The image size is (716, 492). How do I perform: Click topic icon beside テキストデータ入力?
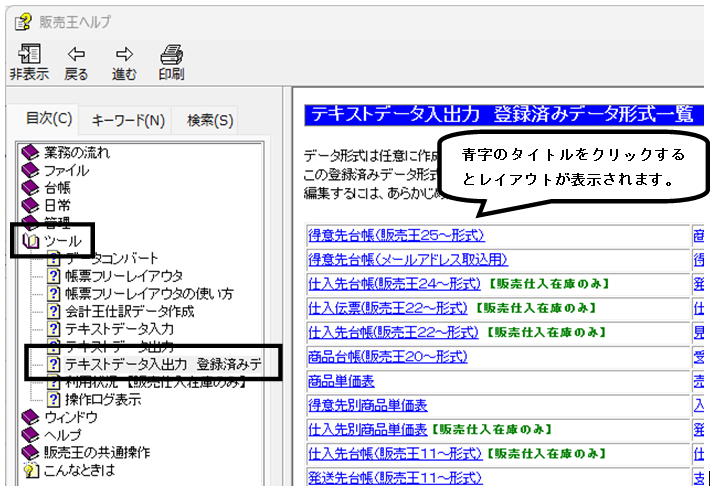(53, 329)
